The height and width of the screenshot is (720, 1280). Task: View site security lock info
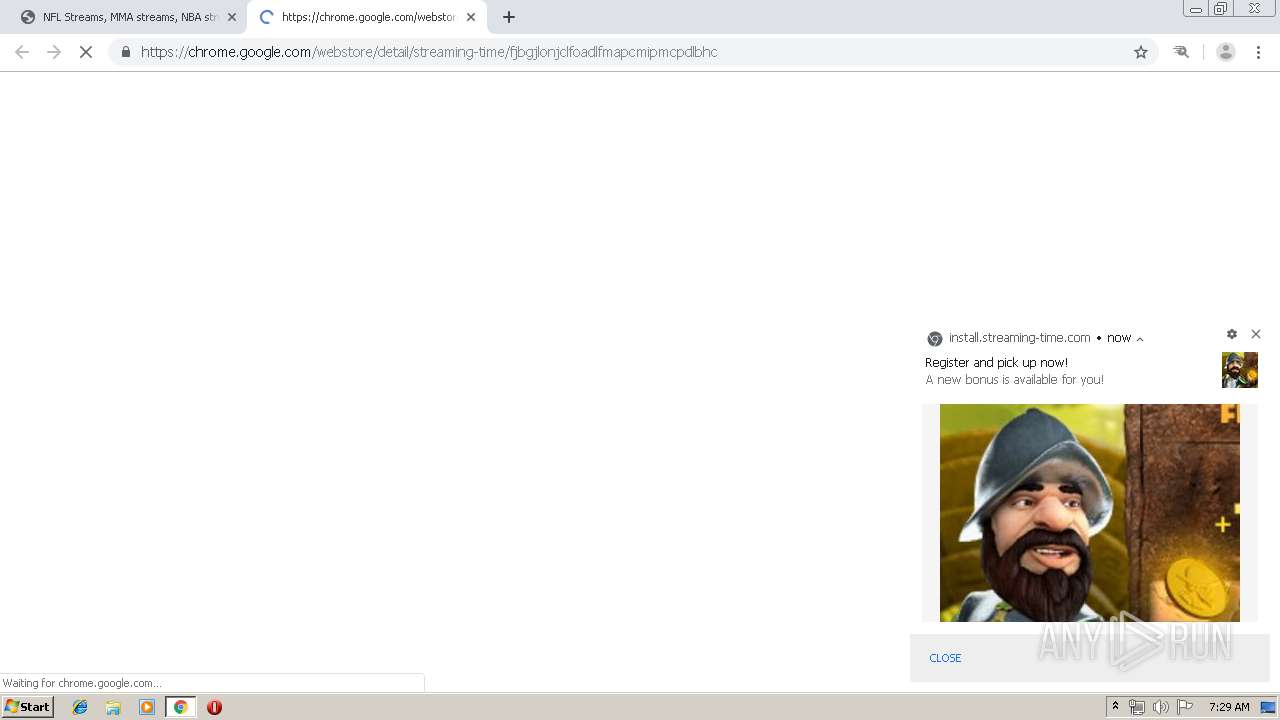[x=125, y=52]
